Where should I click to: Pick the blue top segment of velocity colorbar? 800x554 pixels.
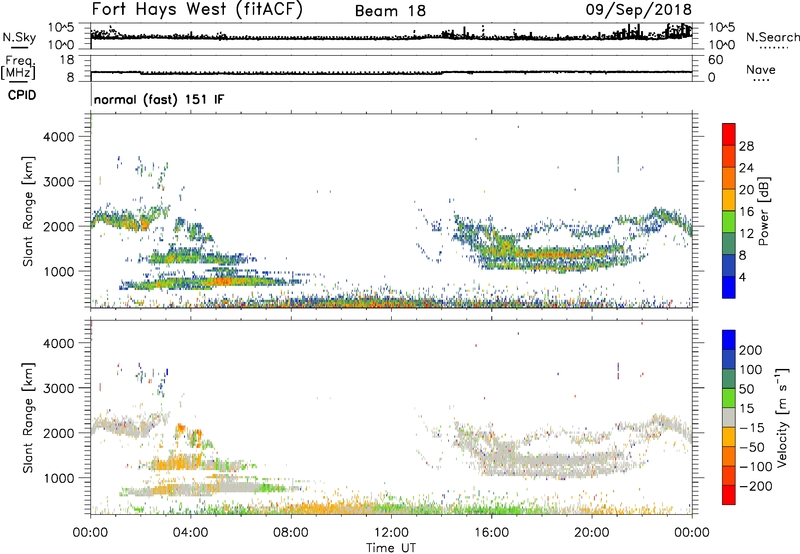729,340
